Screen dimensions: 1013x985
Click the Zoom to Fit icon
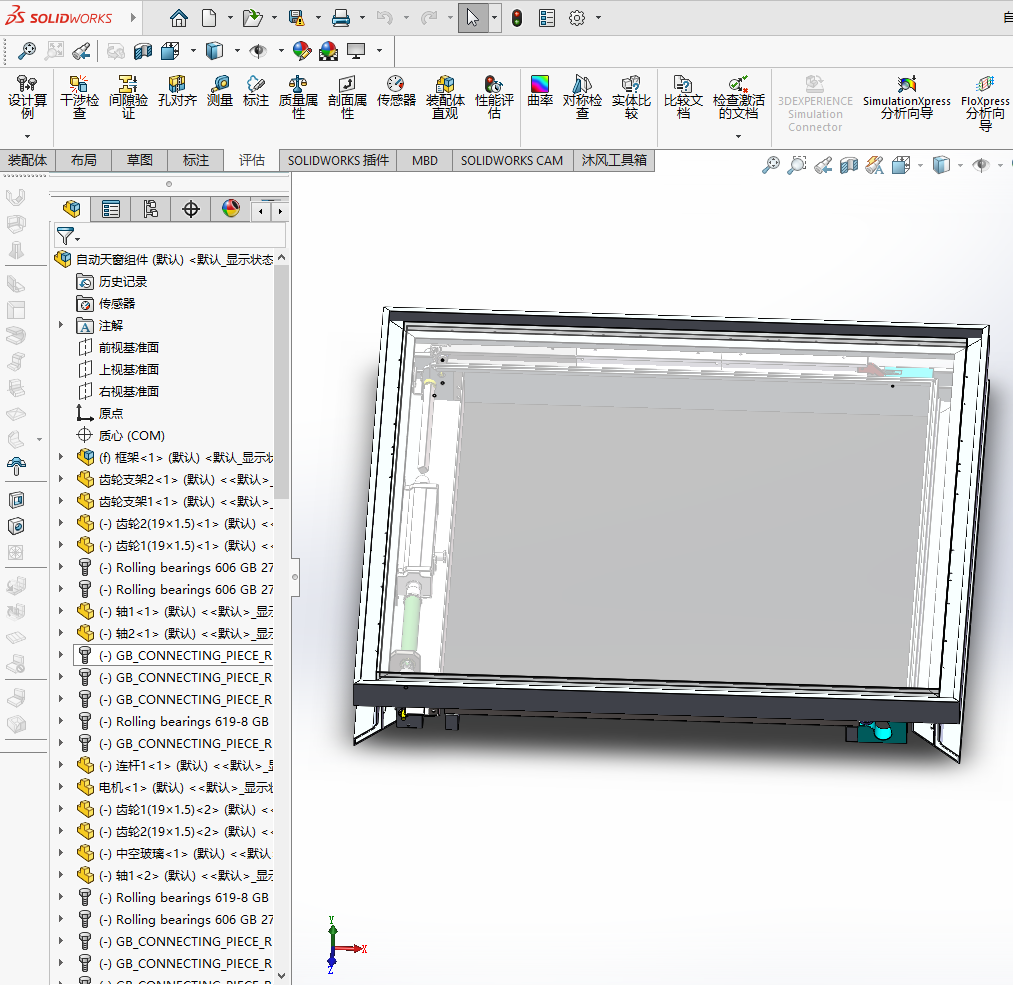(770, 164)
